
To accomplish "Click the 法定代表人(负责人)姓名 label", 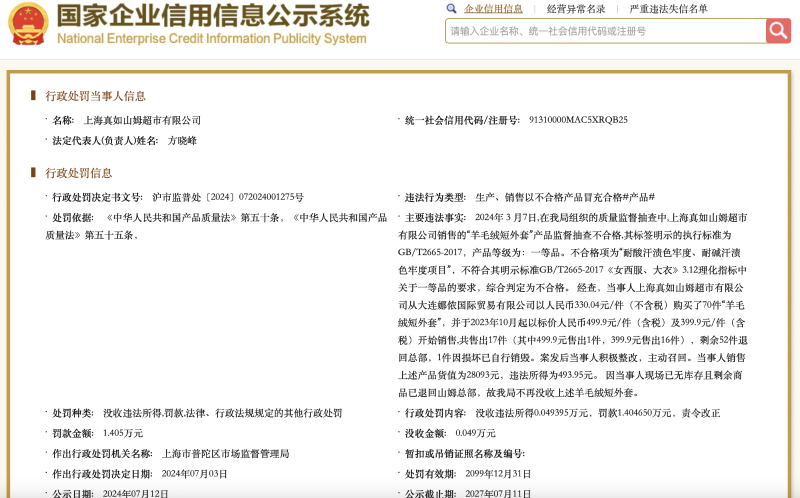I will click(106, 141).
